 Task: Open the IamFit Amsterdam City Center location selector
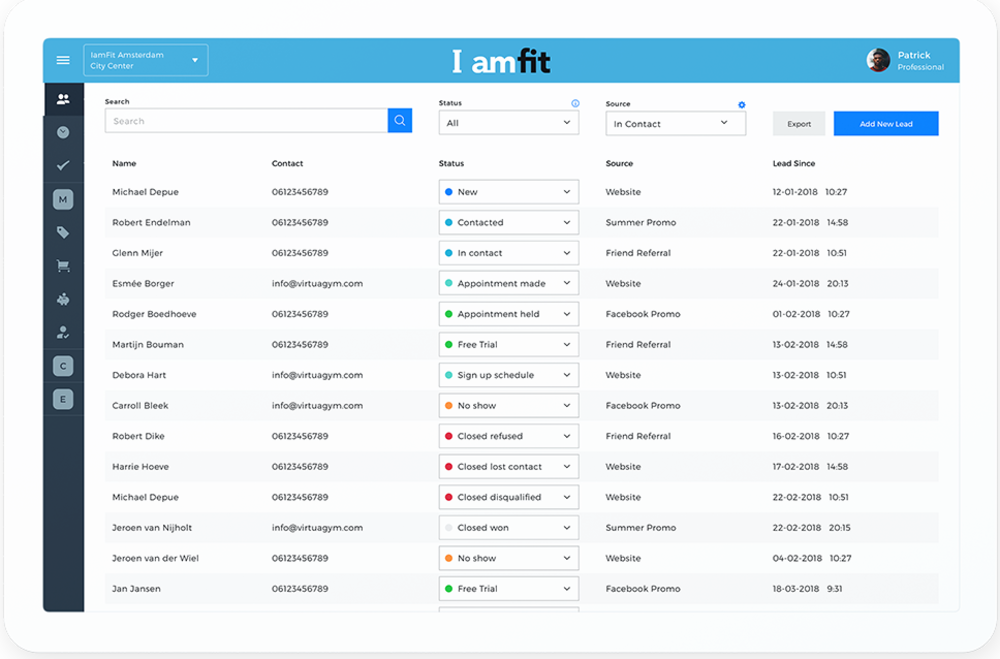click(145, 59)
